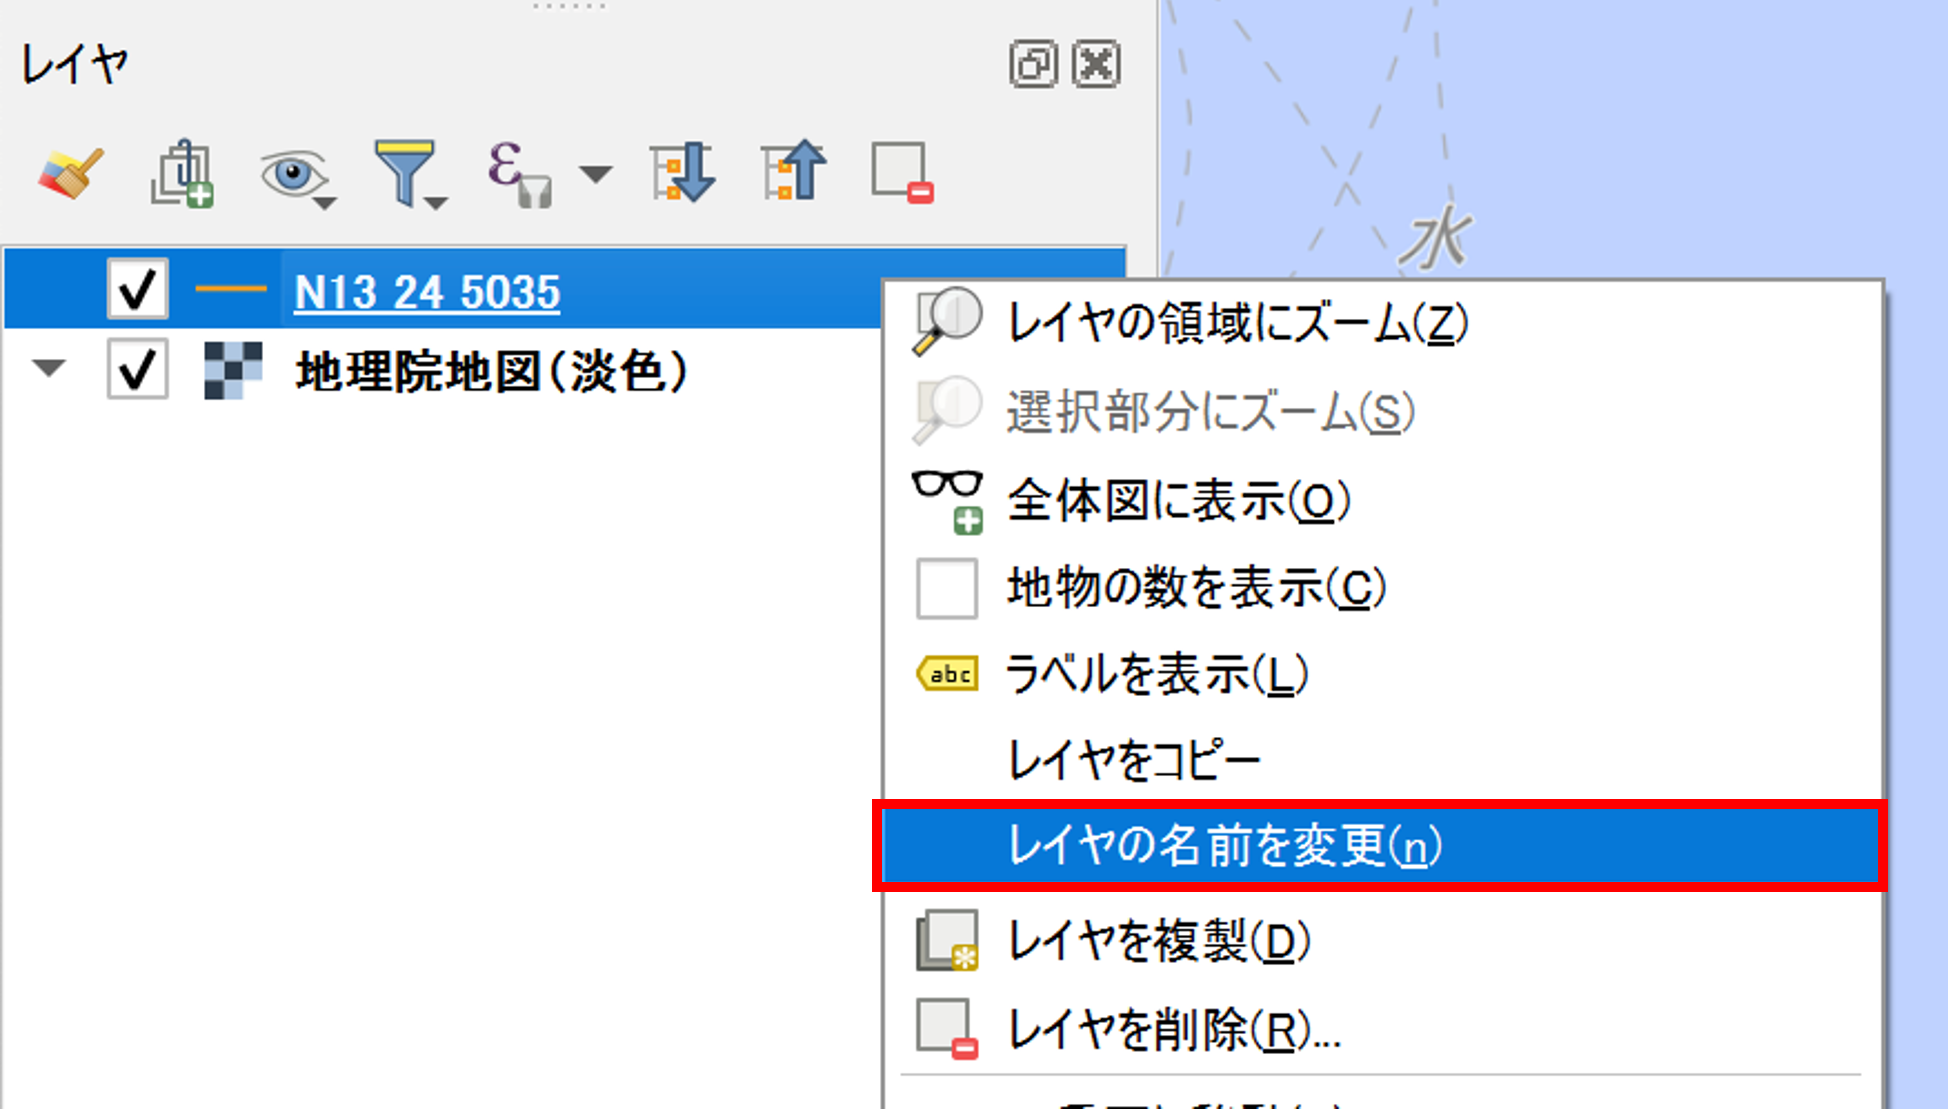Click レイヤを削除 in context menu
Screen dimensions: 1948x1109
pos(1172,1030)
